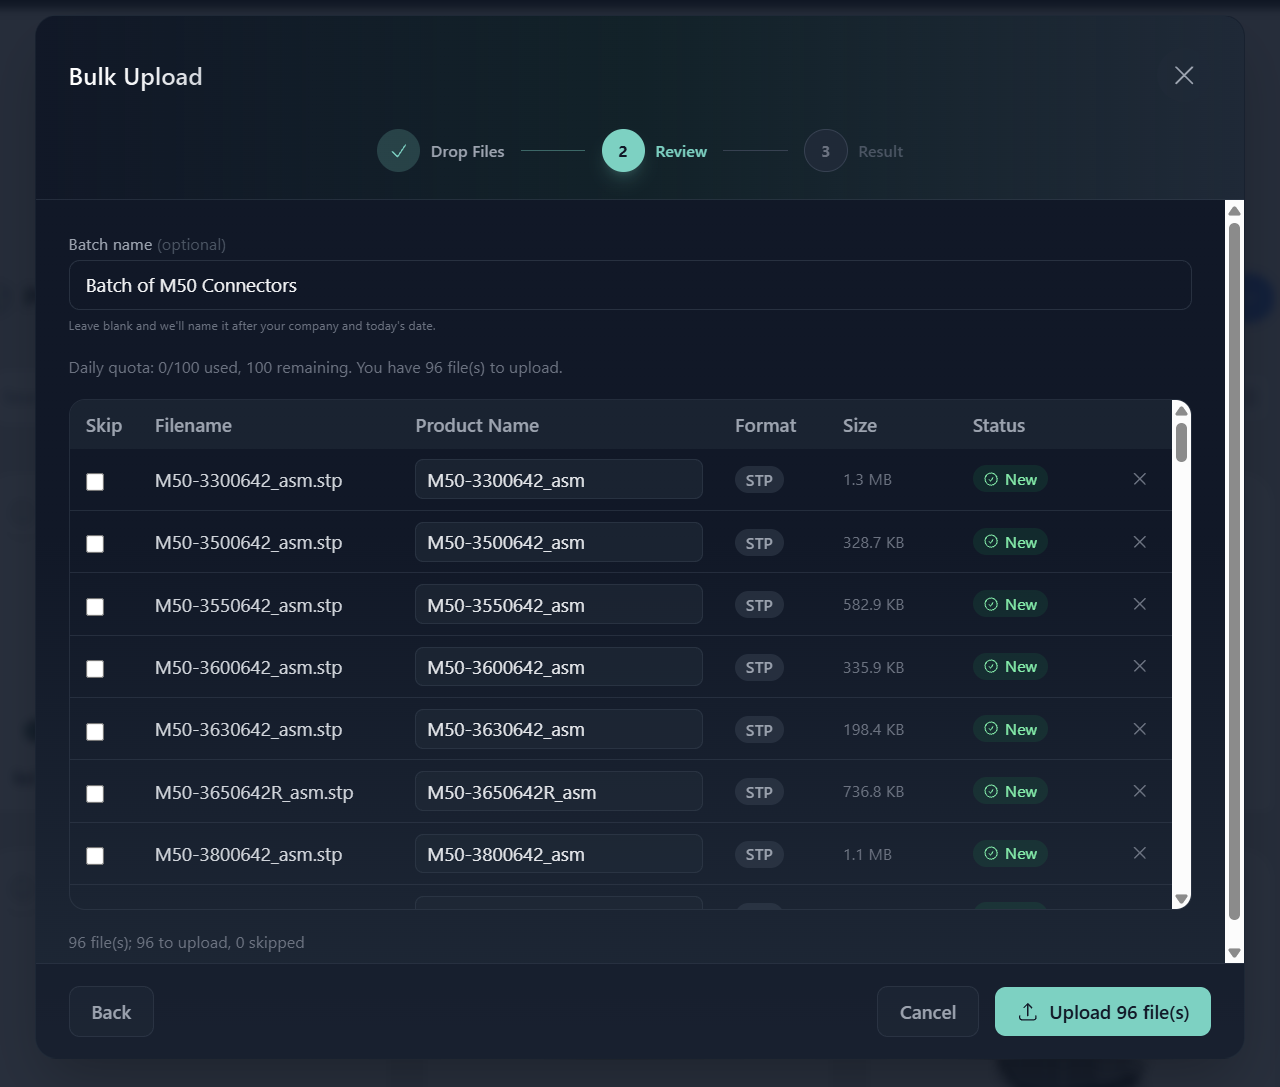Click the daily quota summary text
The width and height of the screenshot is (1280, 1087).
click(316, 368)
